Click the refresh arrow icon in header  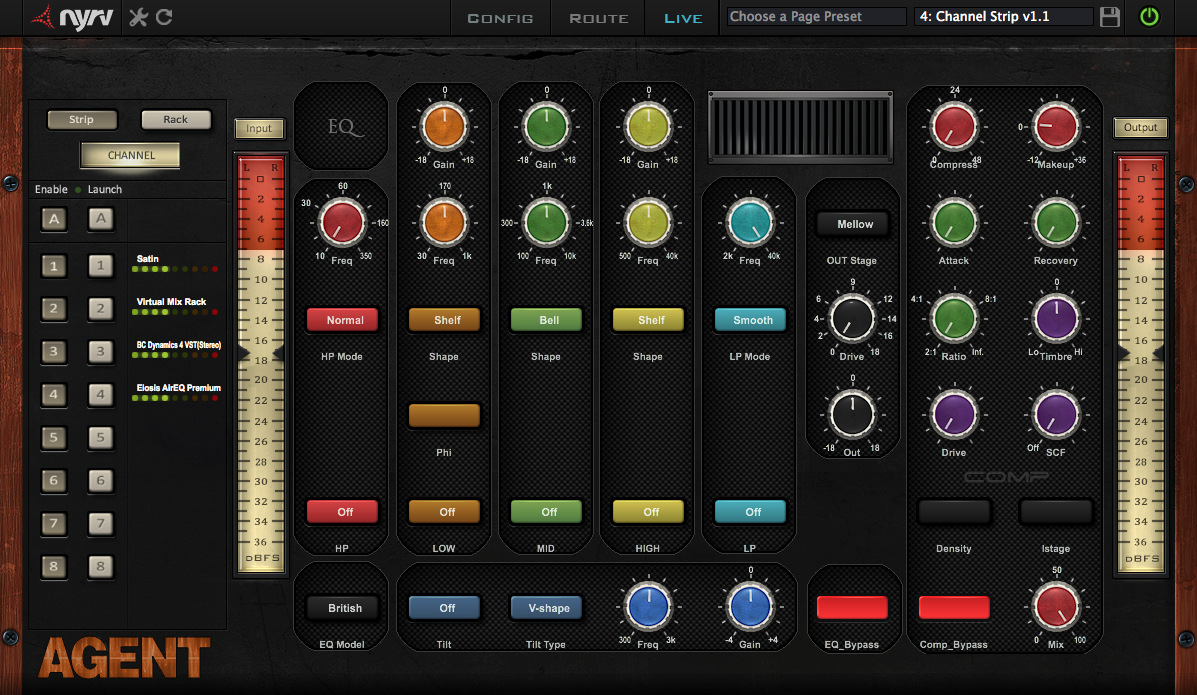164,17
